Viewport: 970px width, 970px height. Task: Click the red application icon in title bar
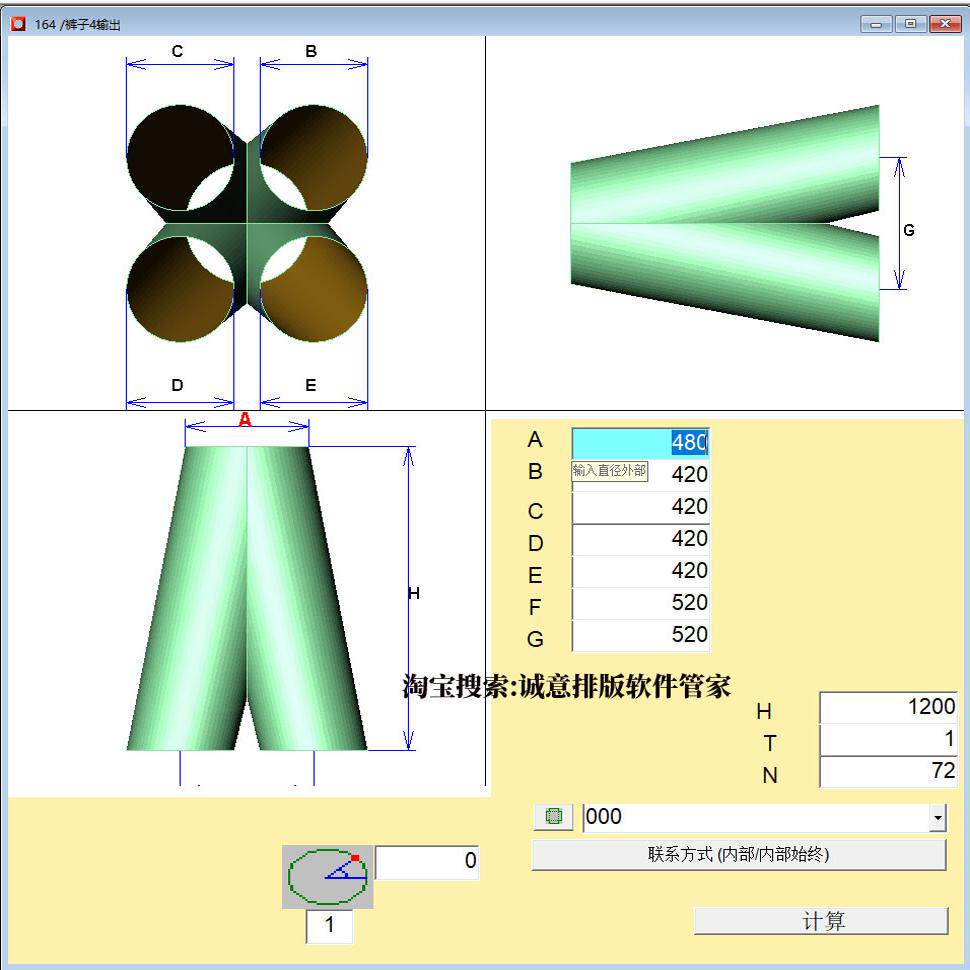pos(19,24)
